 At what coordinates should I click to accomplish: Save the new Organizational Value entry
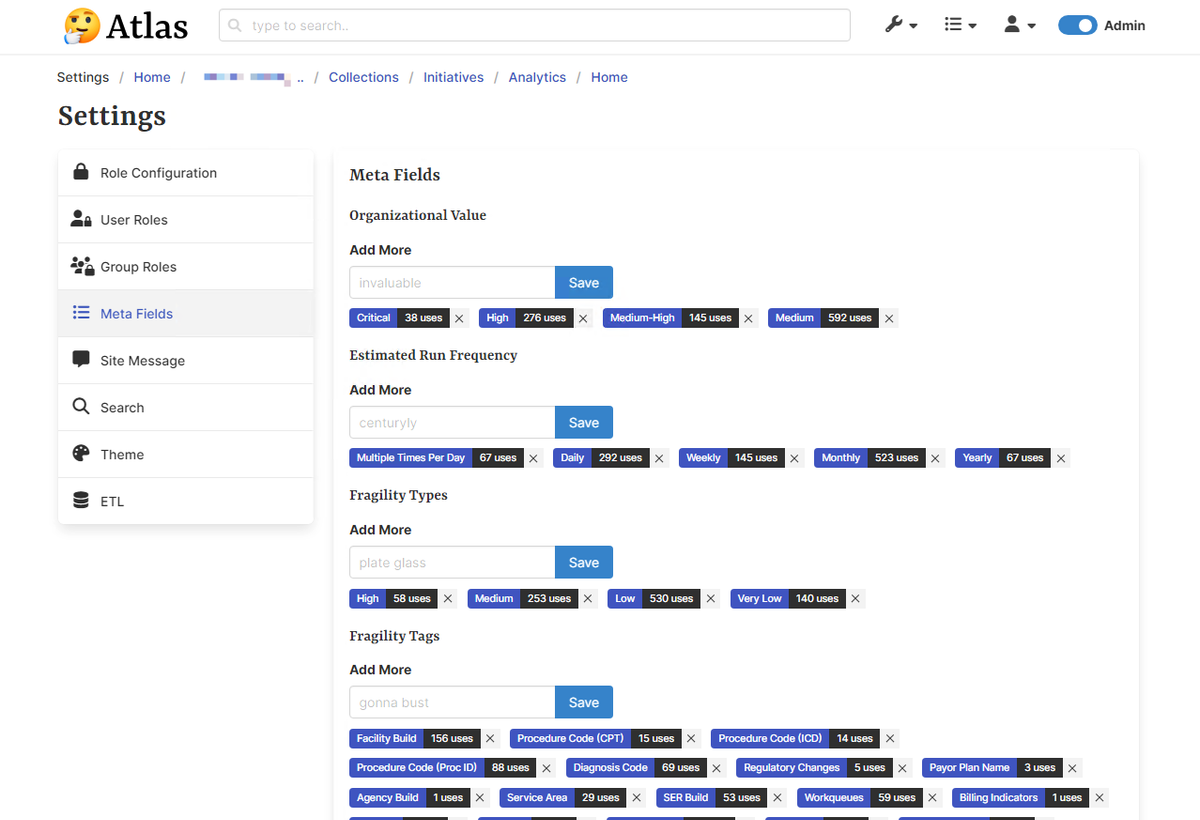click(583, 282)
